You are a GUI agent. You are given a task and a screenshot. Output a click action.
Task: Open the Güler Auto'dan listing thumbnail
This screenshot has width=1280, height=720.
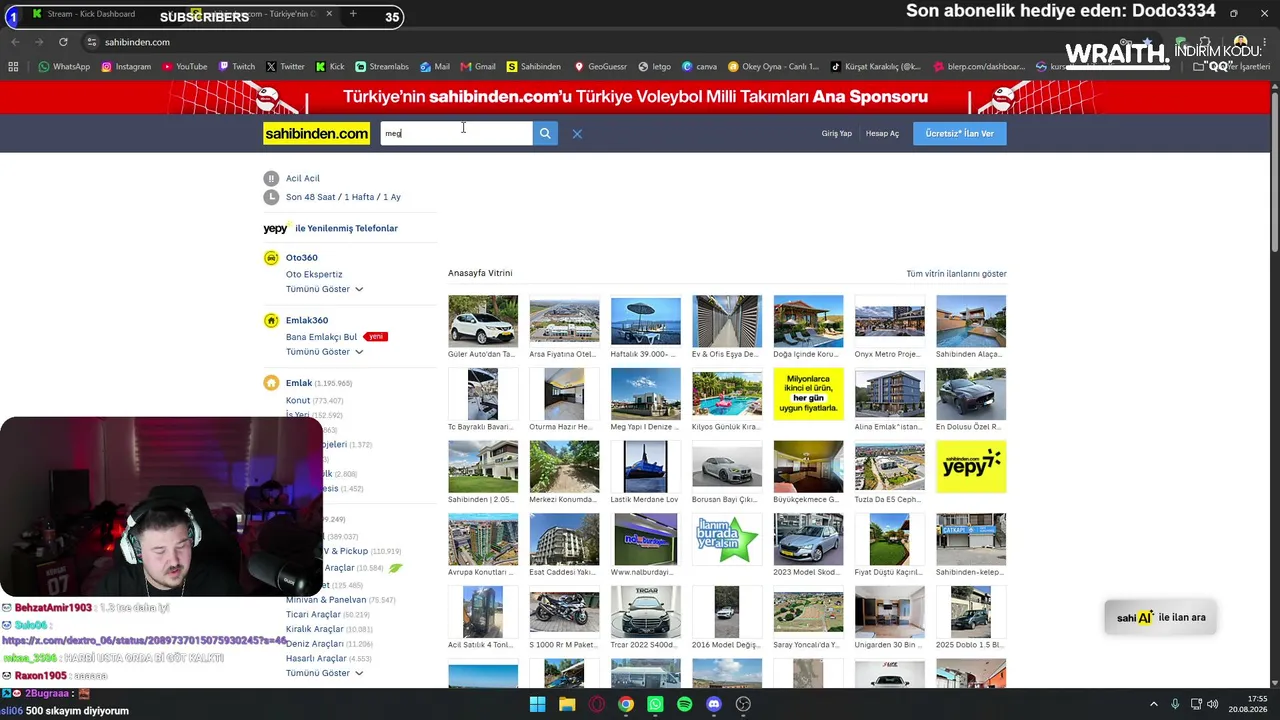click(x=483, y=320)
